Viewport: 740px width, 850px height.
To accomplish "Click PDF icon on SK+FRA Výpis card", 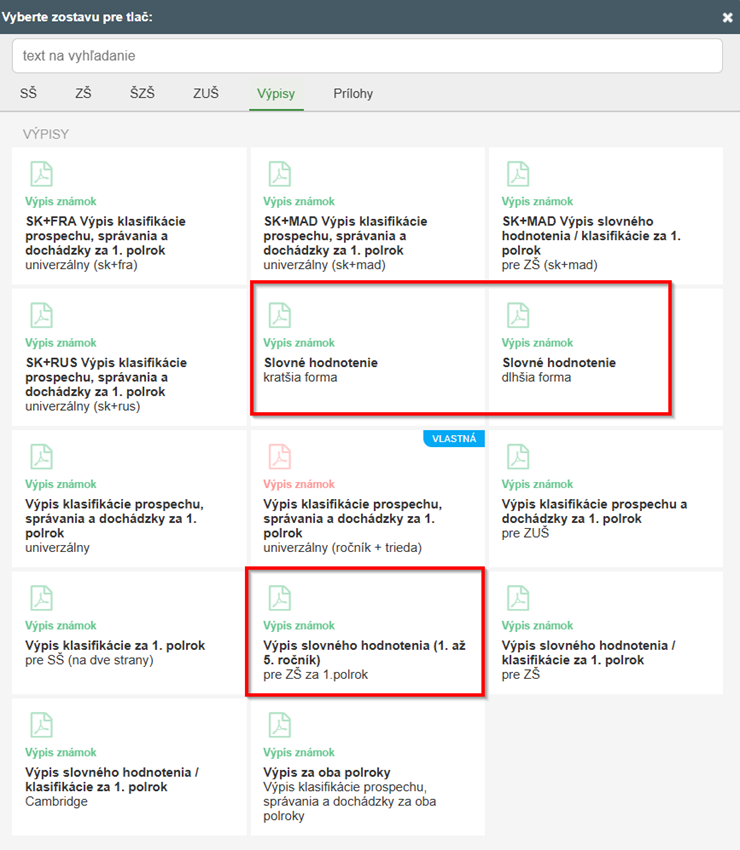I will pyautogui.click(x=41, y=173).
